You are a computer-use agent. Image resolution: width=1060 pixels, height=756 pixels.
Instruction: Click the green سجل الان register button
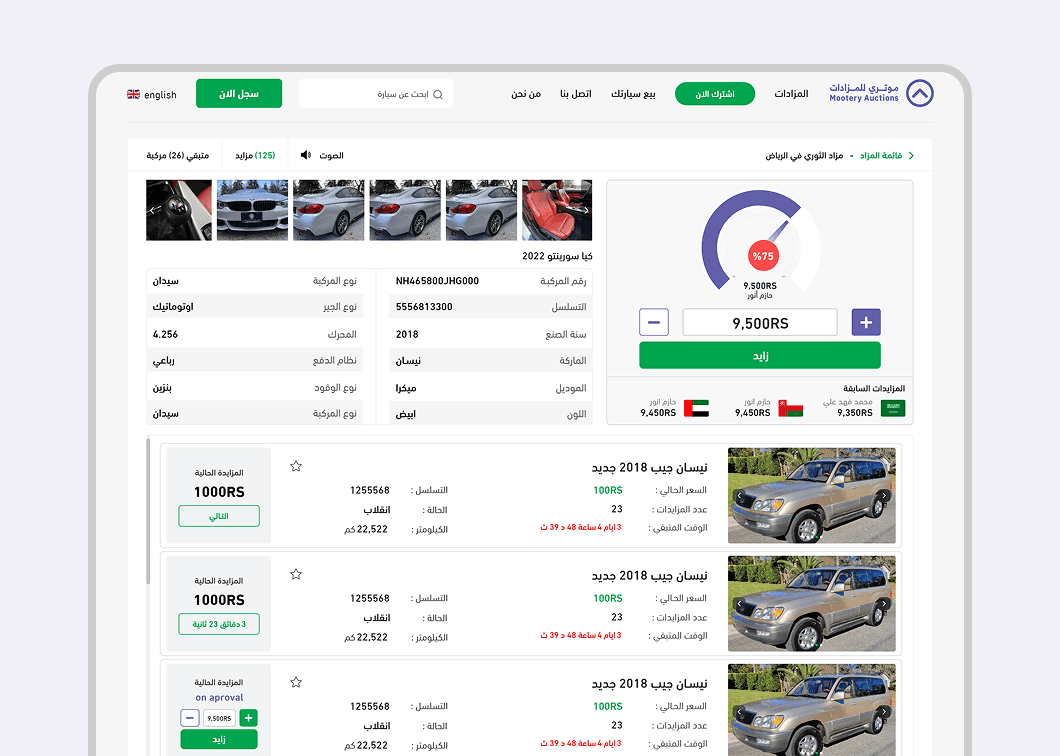point(238,93)
